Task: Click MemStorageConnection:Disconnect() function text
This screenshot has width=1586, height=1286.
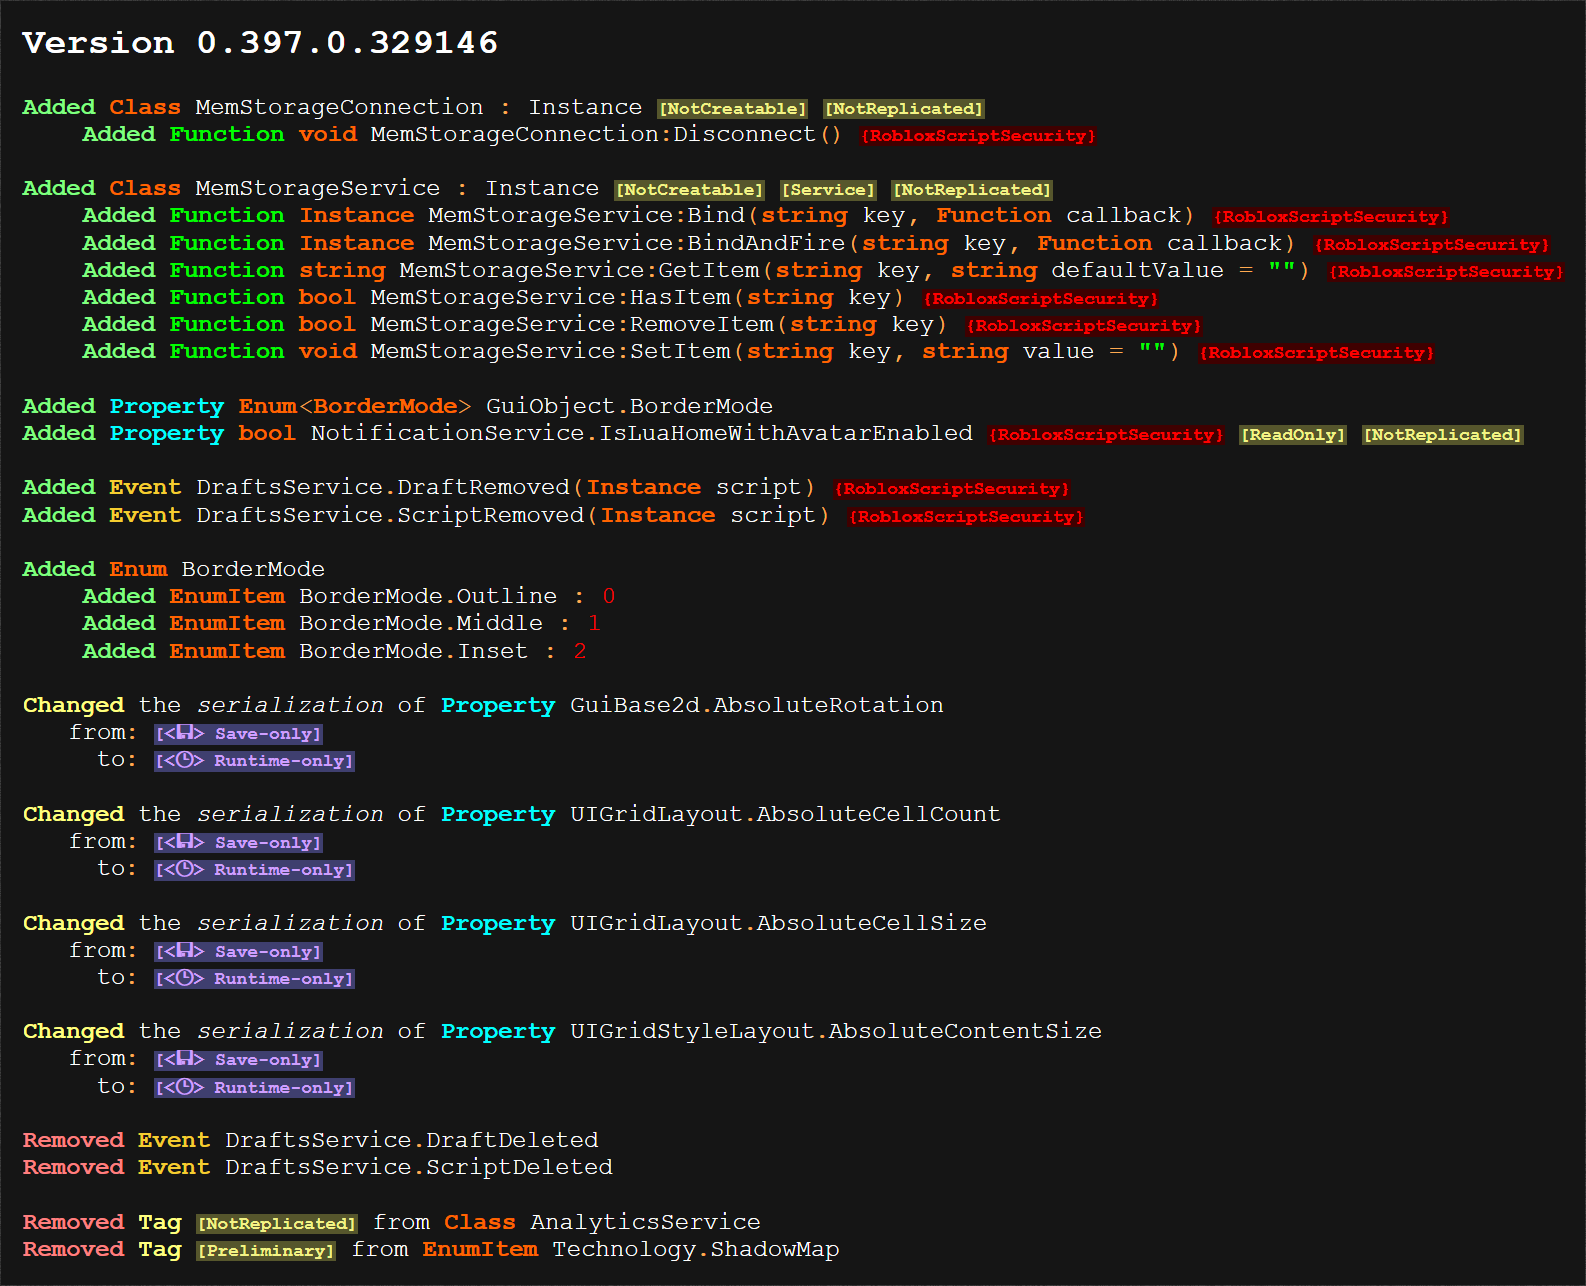Action: coord(606,134)
